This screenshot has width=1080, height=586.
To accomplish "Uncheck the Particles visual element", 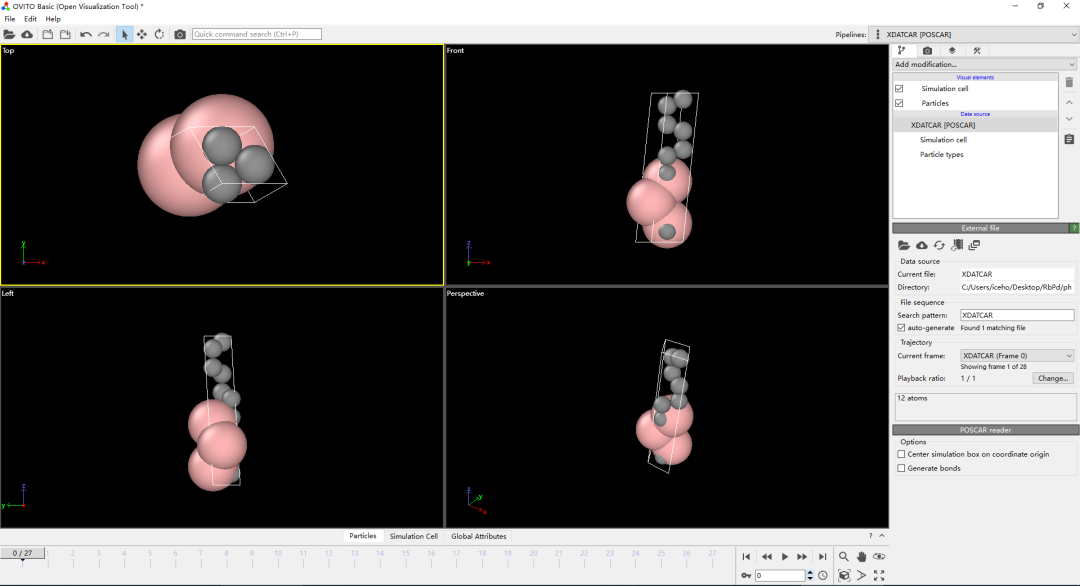I will 899,103.
